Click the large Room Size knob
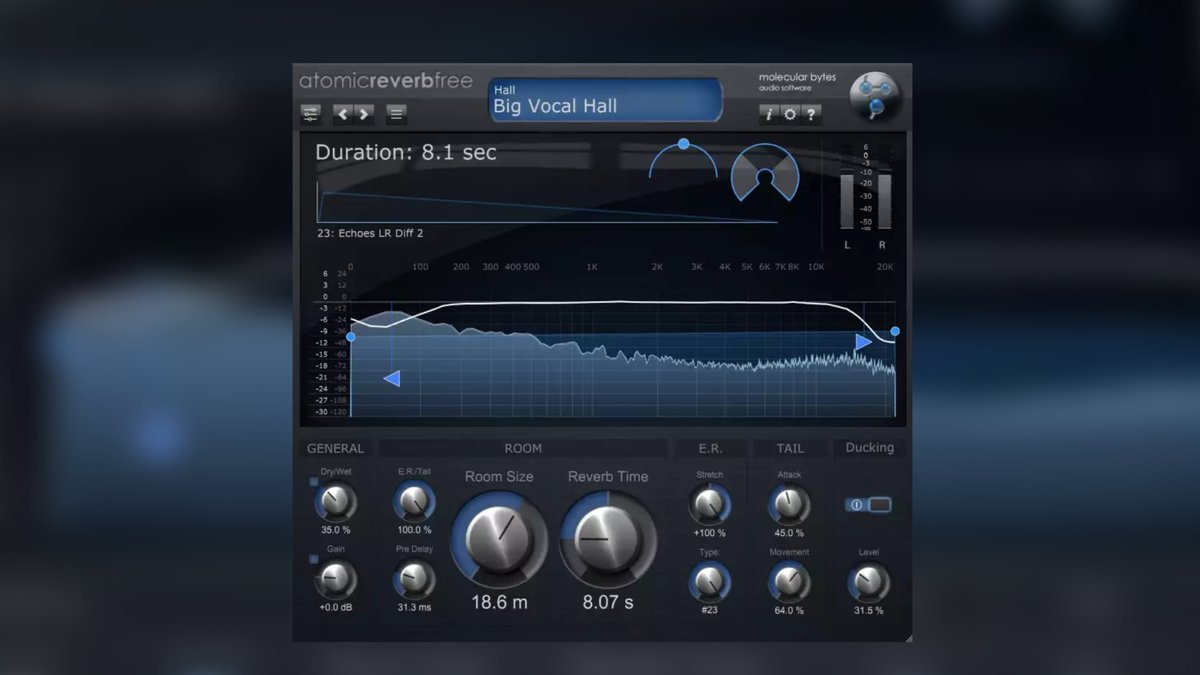1200x675 pixels. pyautogui.click(x=498, y=539)
